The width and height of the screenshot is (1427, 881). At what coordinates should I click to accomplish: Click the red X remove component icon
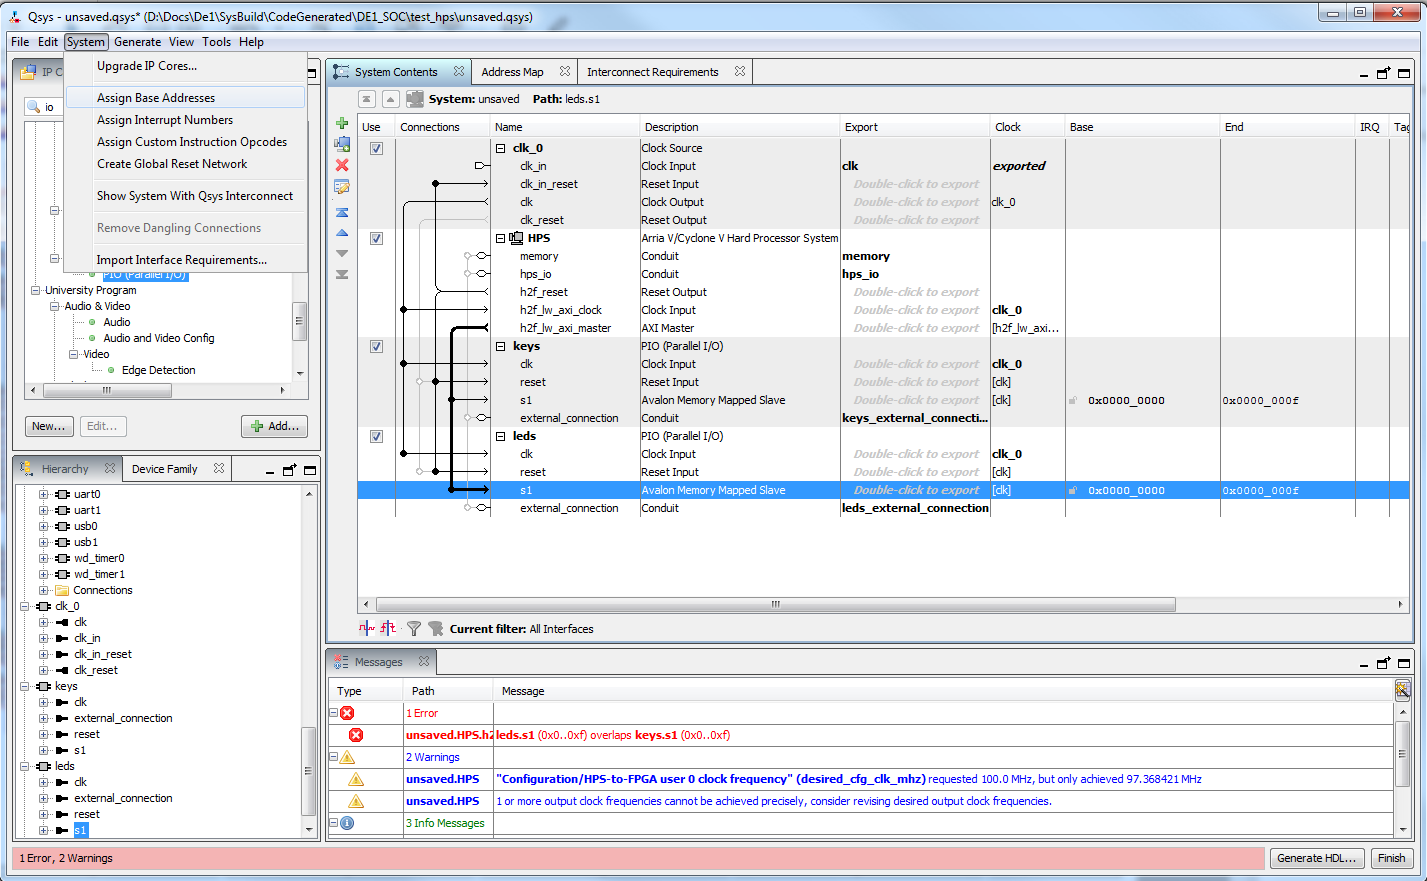342,165
